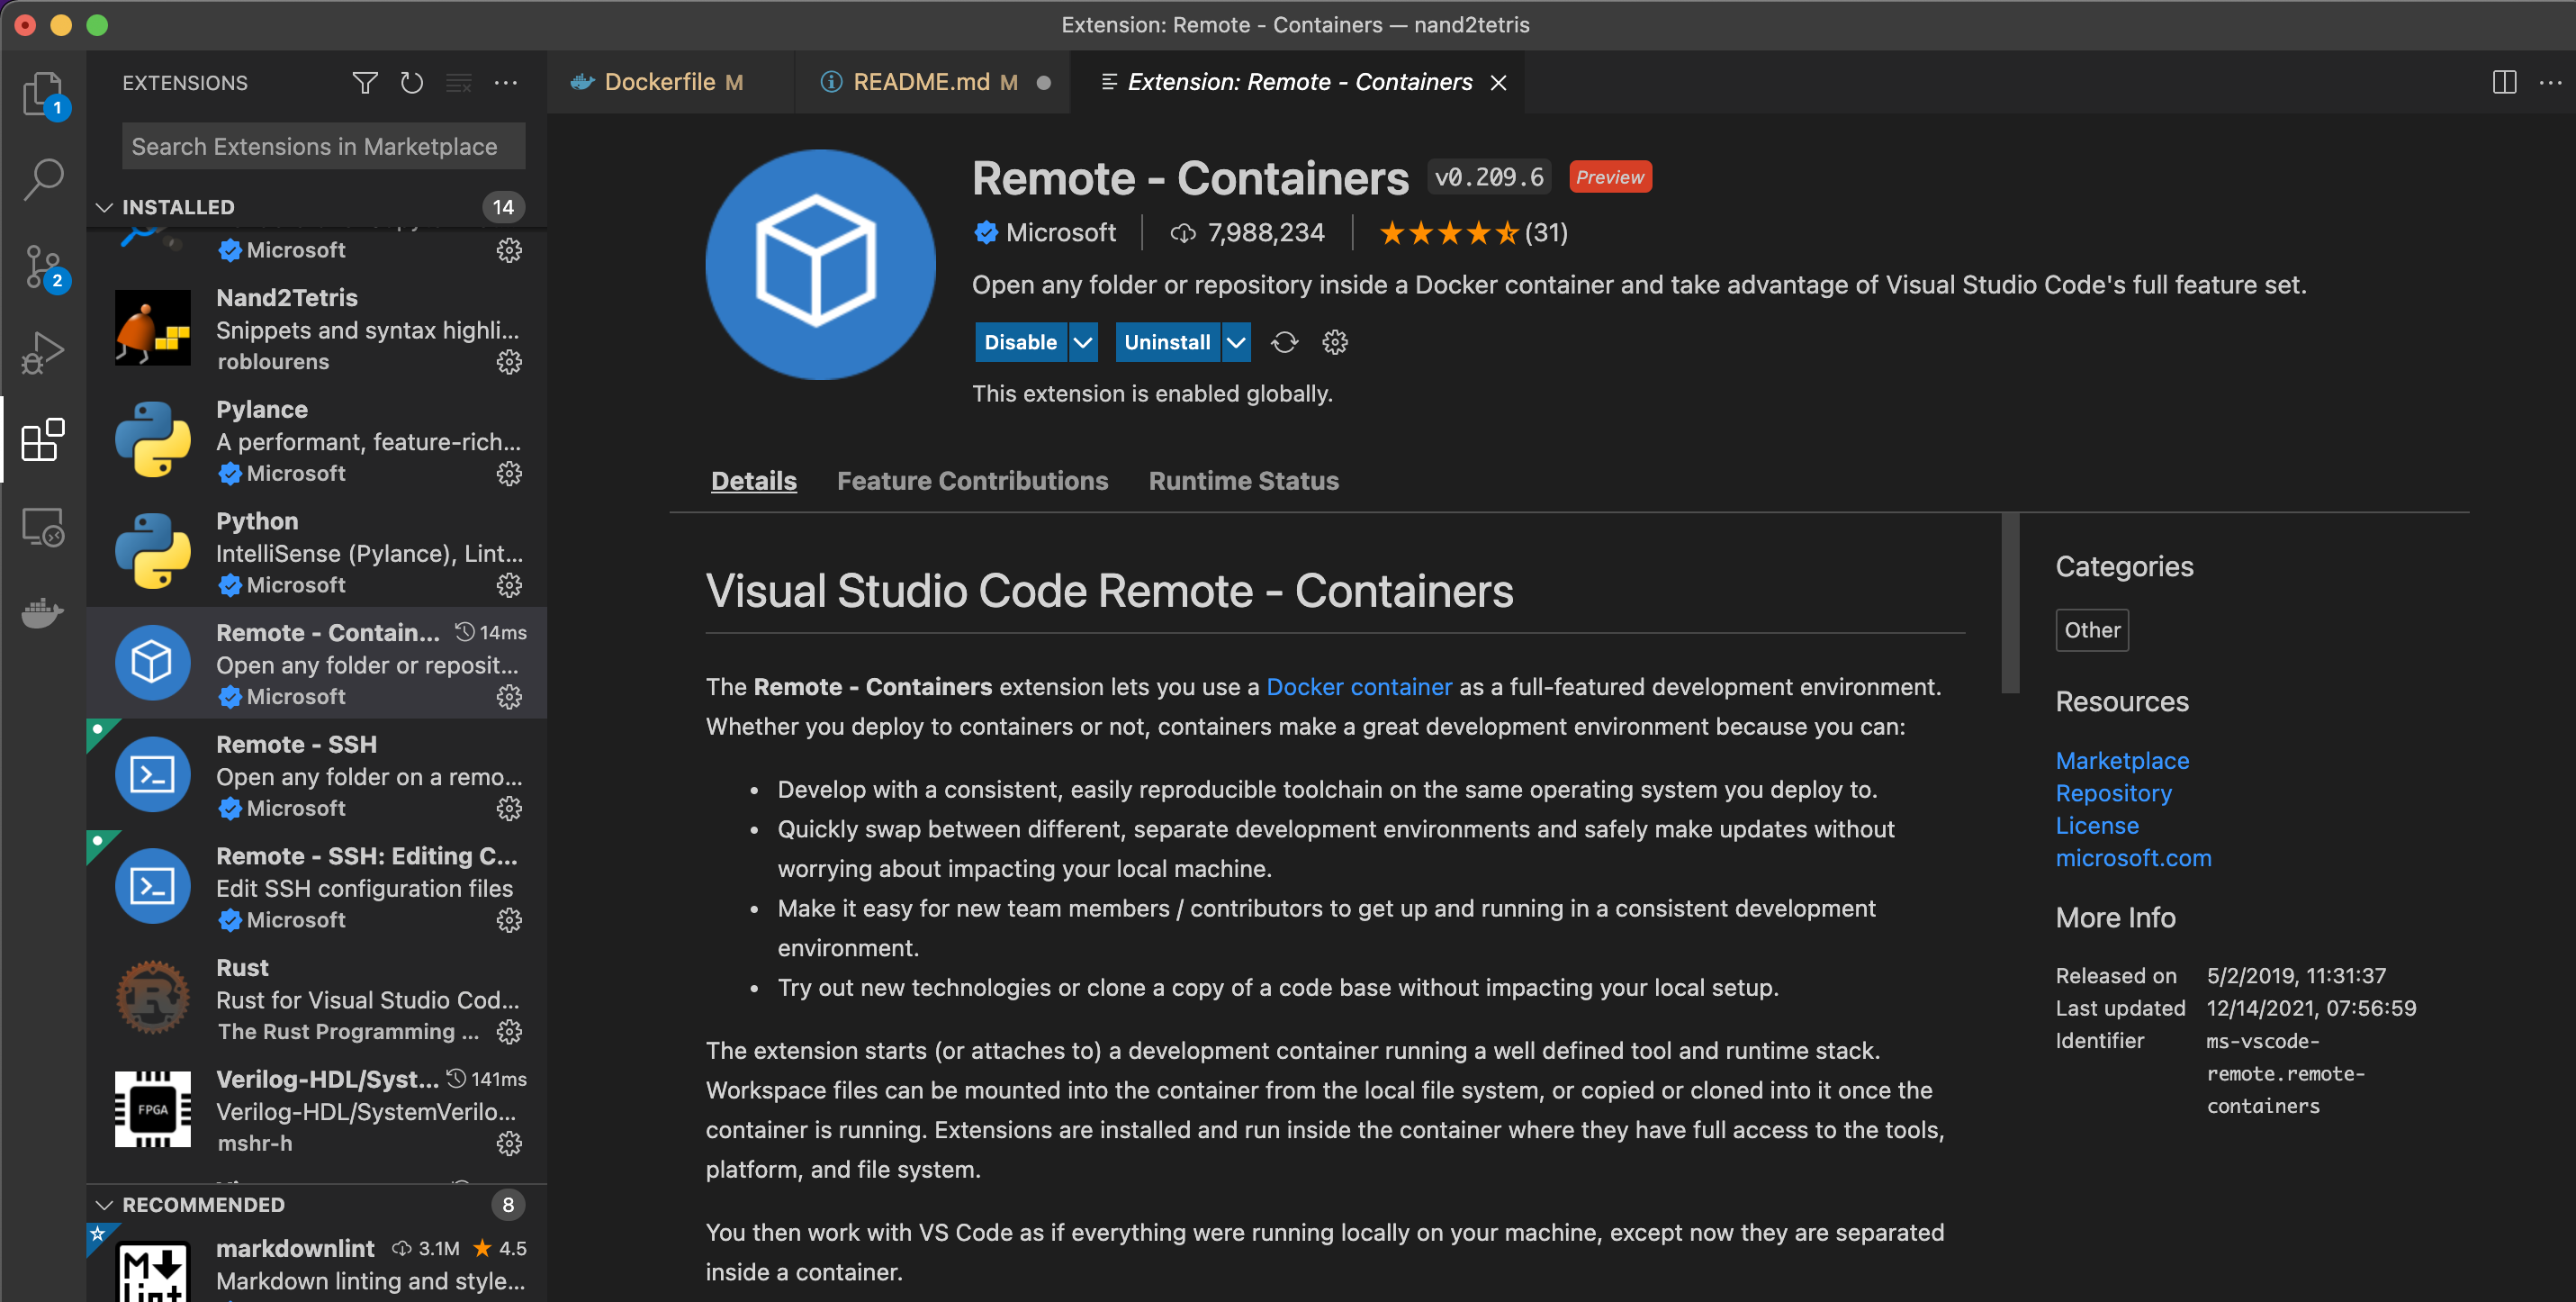Switch to Feature Contributions tab
Screen dimensions: 2576x1302
pyautogui.click(x=971, y=481)
